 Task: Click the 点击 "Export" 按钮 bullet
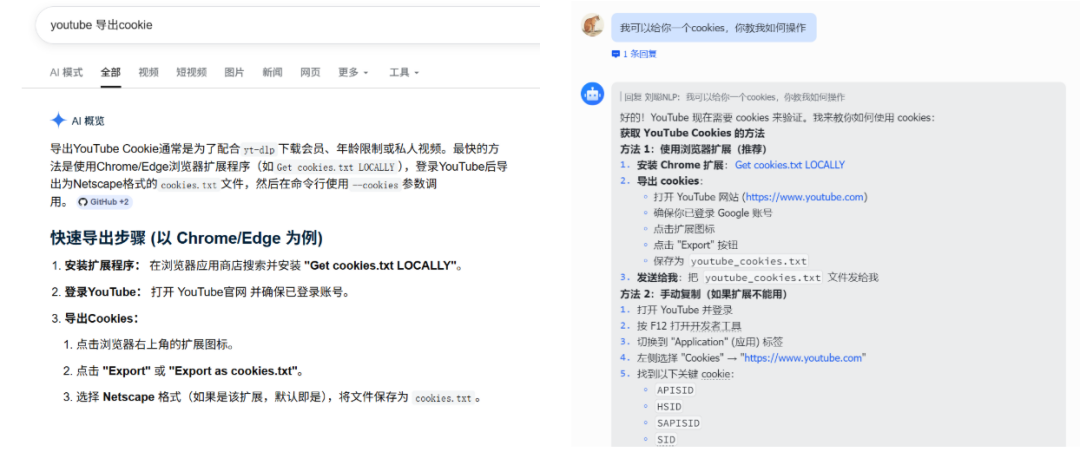[x=696, y=245]
